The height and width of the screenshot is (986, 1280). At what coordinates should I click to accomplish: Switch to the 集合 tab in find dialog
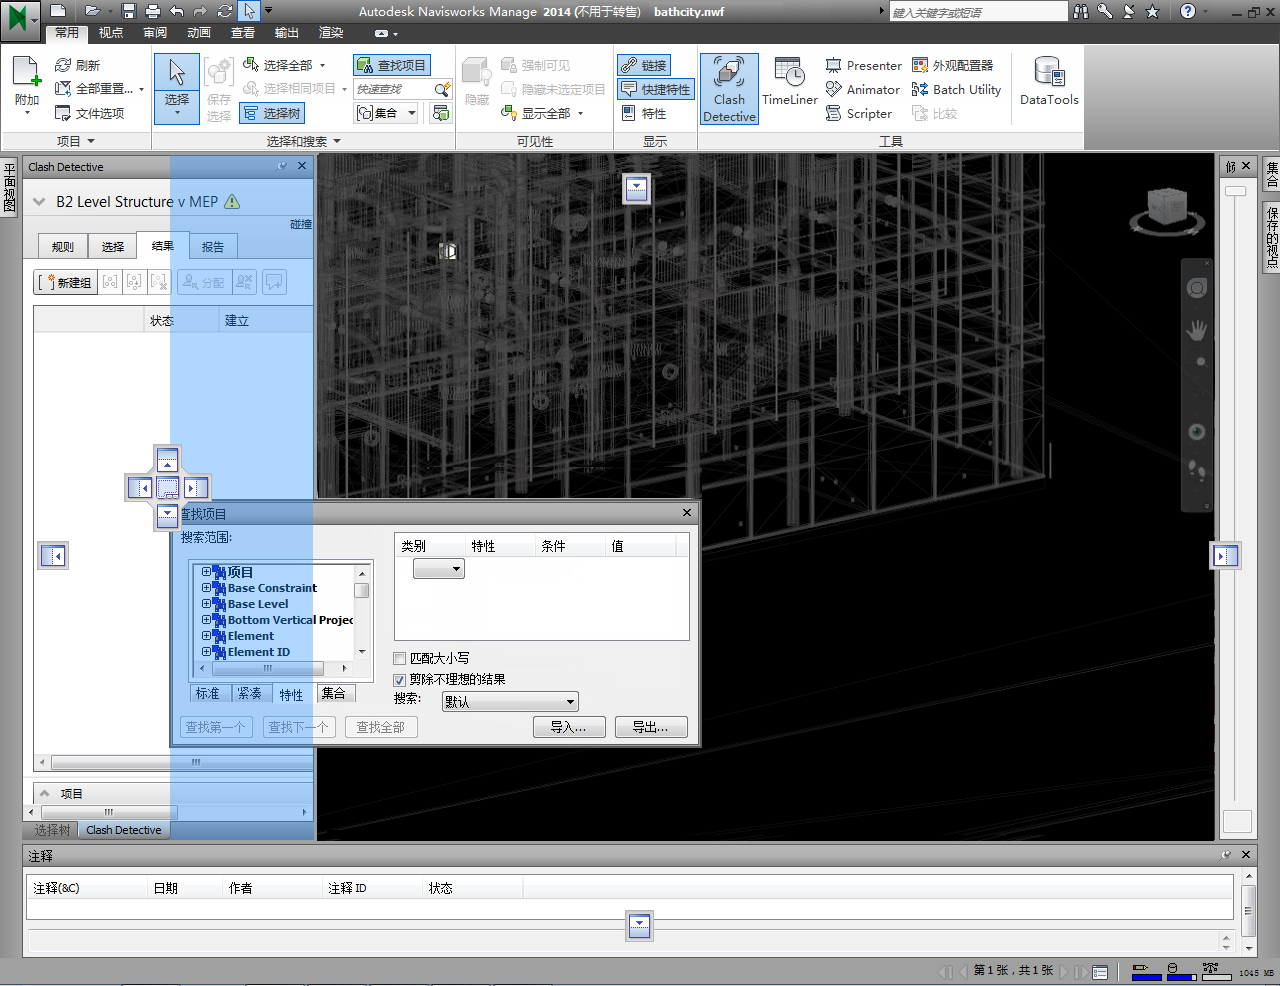pos(334,693)
